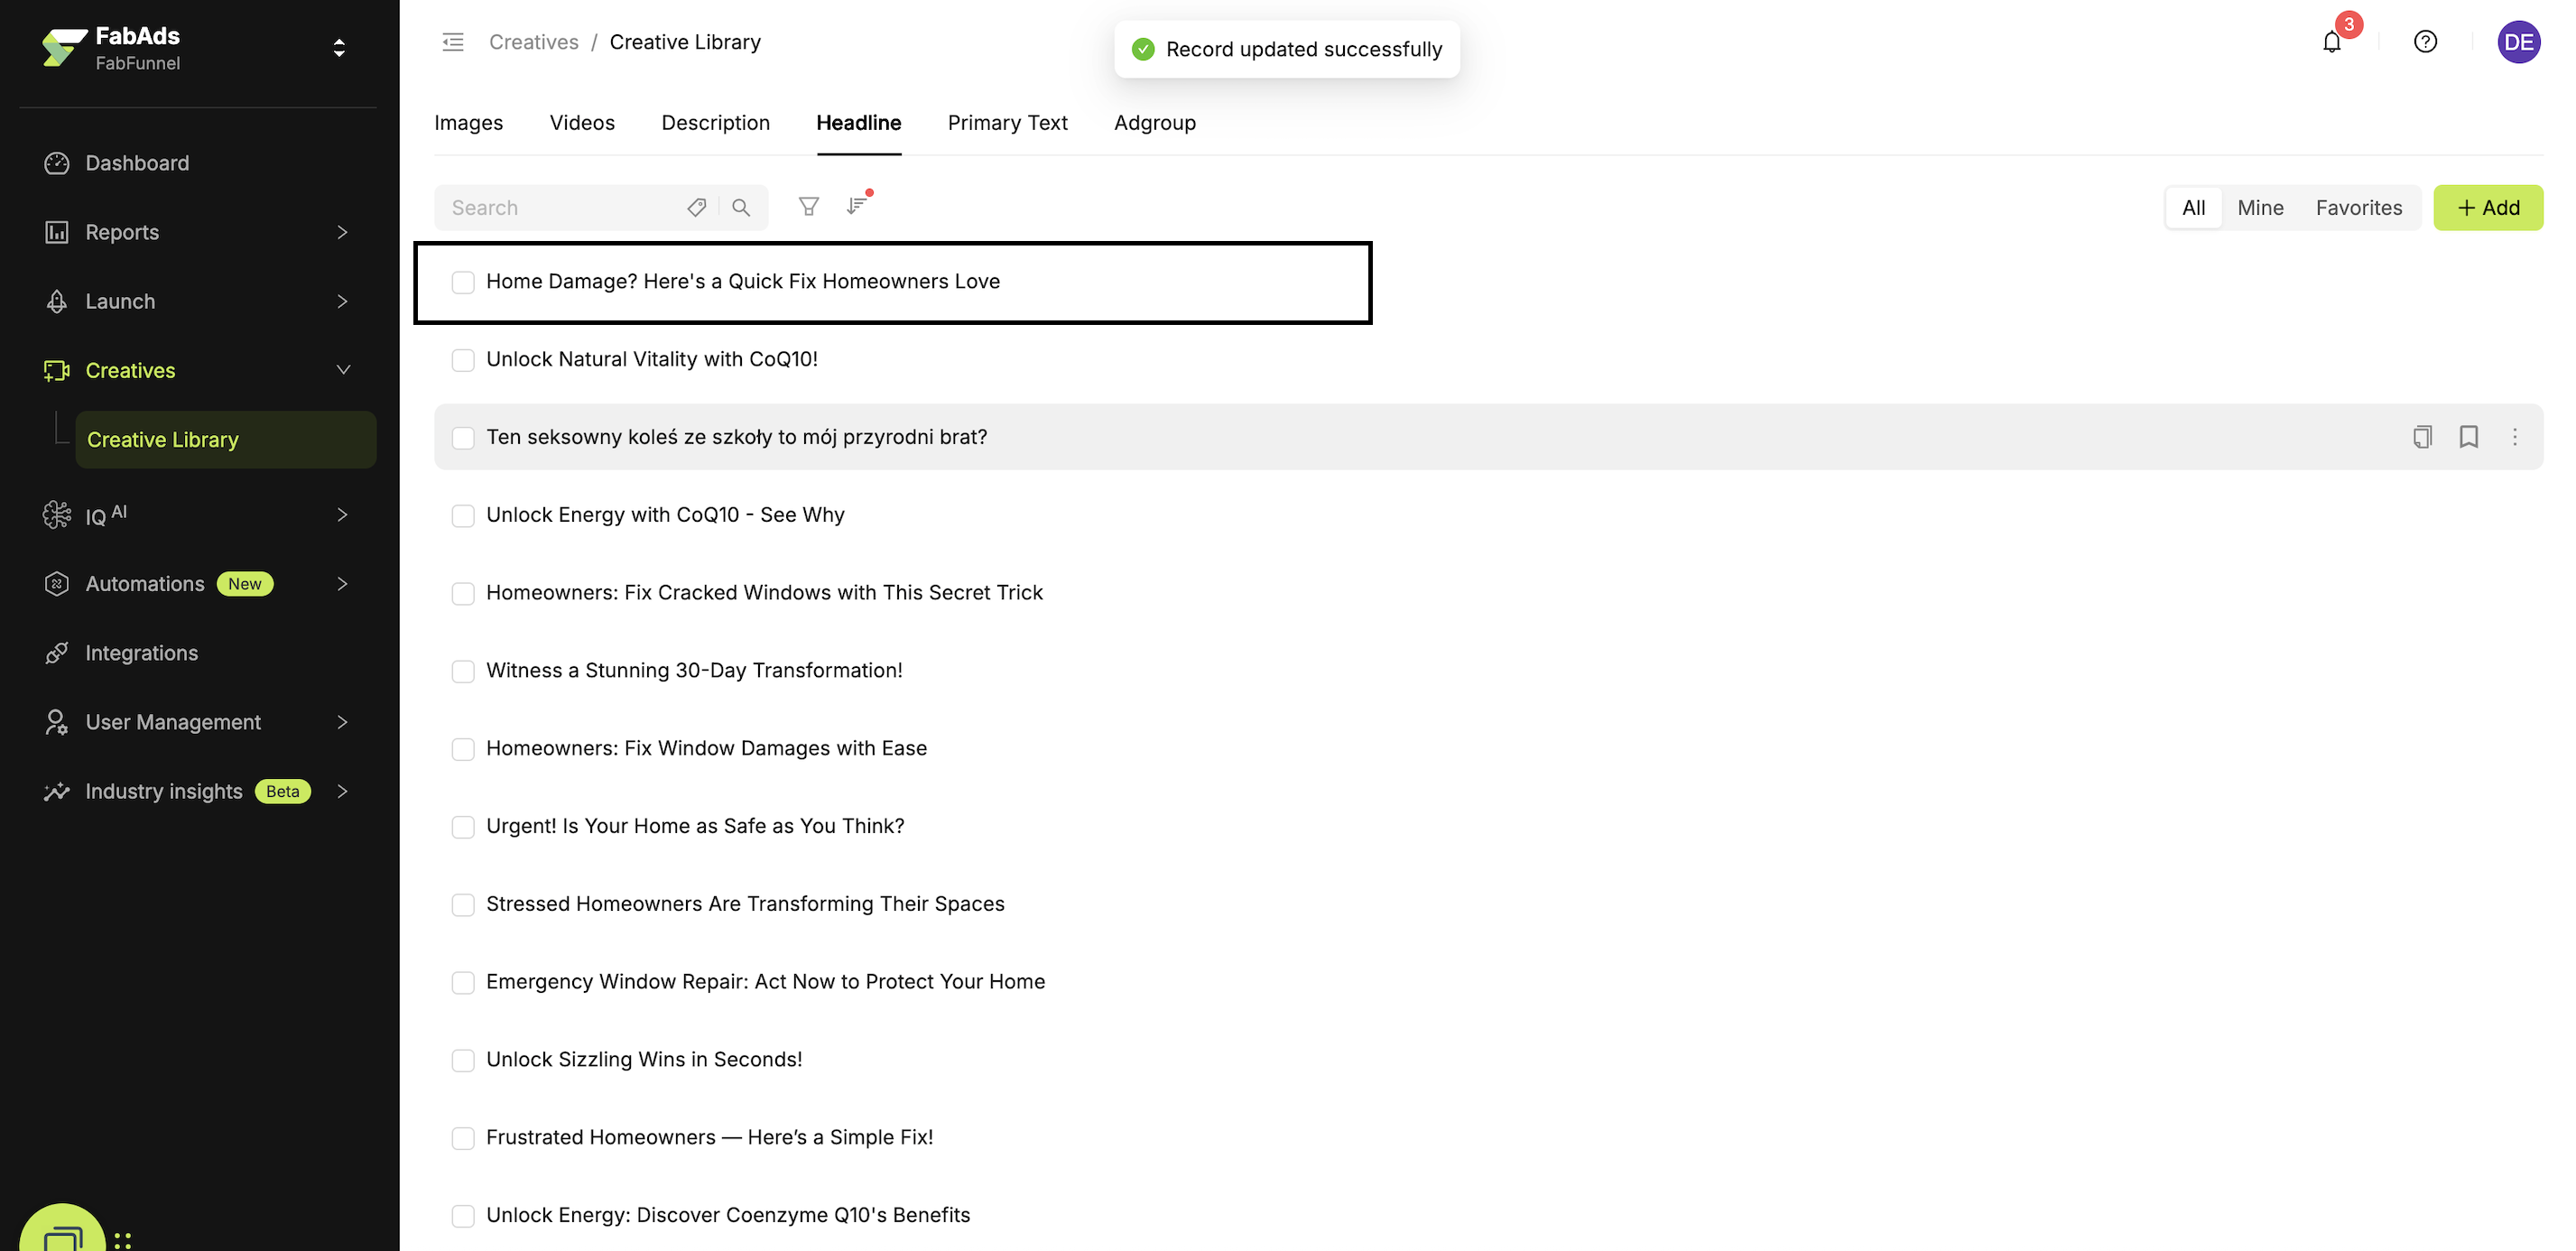Tick the Home Damage headline checkbox
Viewport: 2576px width, 1251px height.
click(x=463, y=282)
